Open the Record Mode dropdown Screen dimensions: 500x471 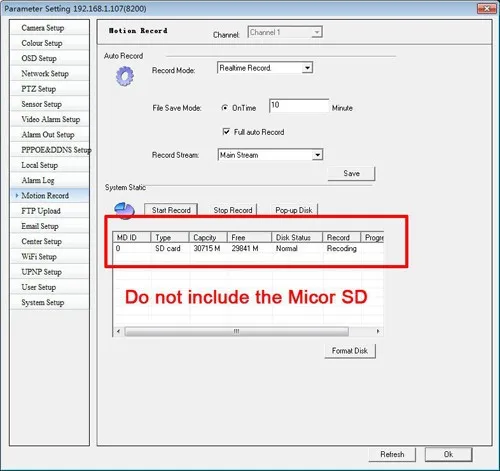pyautogui.click(x=265, y=68)
